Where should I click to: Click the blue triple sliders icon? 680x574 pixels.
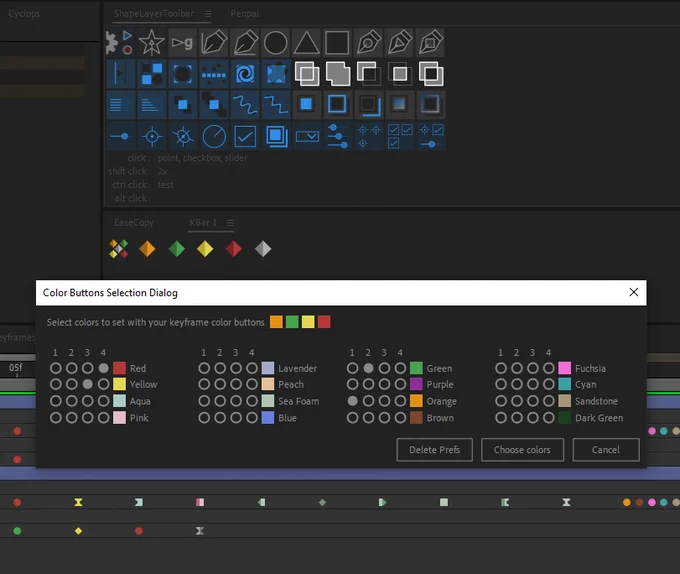[337, 136]
